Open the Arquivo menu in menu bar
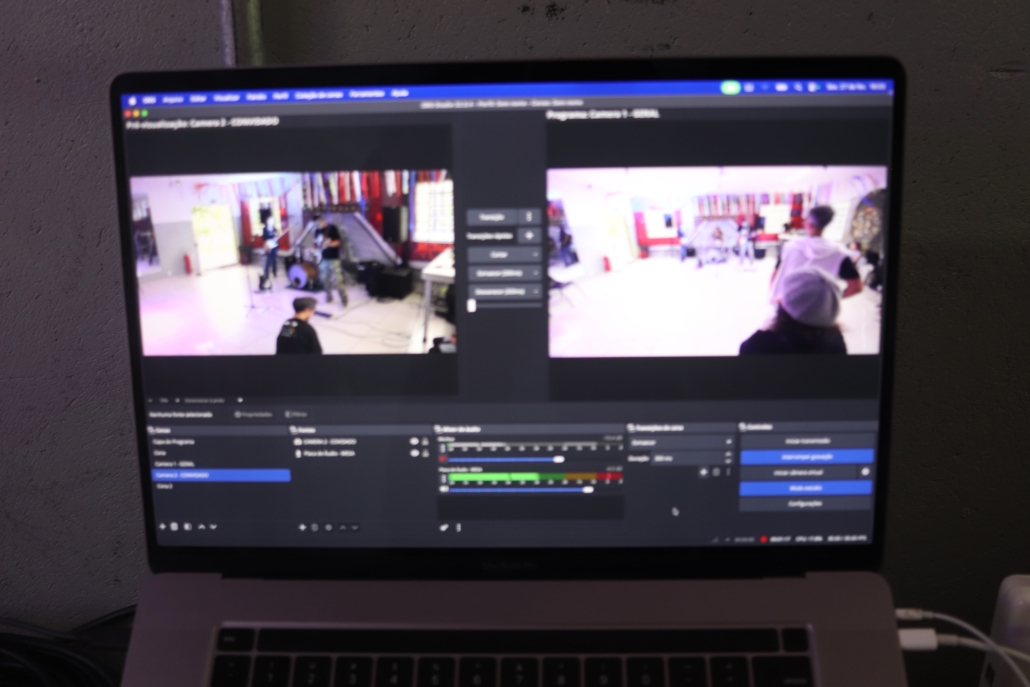 (x=172, y=98)
